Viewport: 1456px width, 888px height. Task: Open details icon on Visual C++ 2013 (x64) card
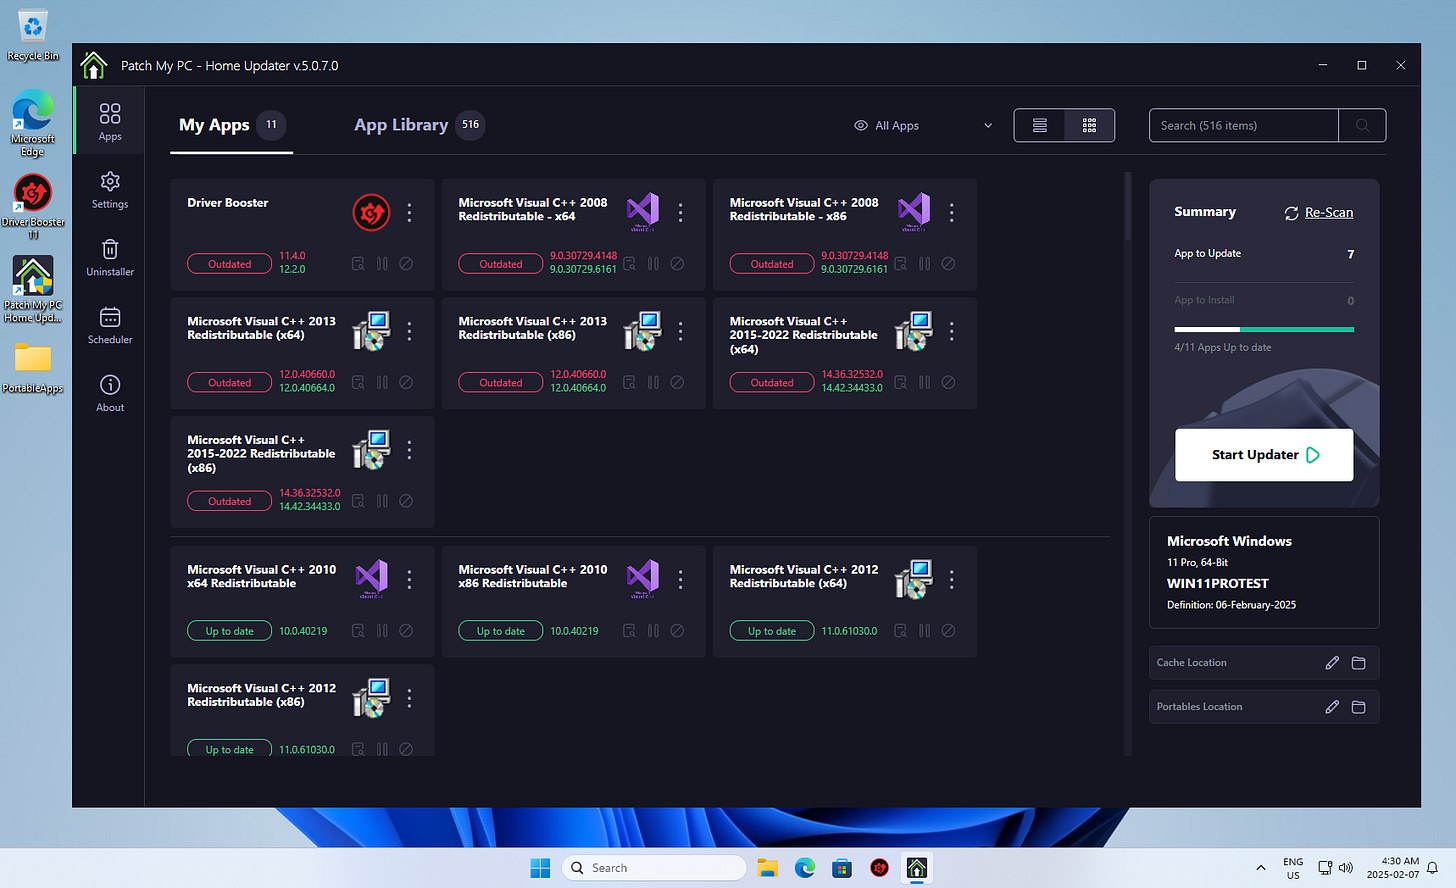pos(358,382)
